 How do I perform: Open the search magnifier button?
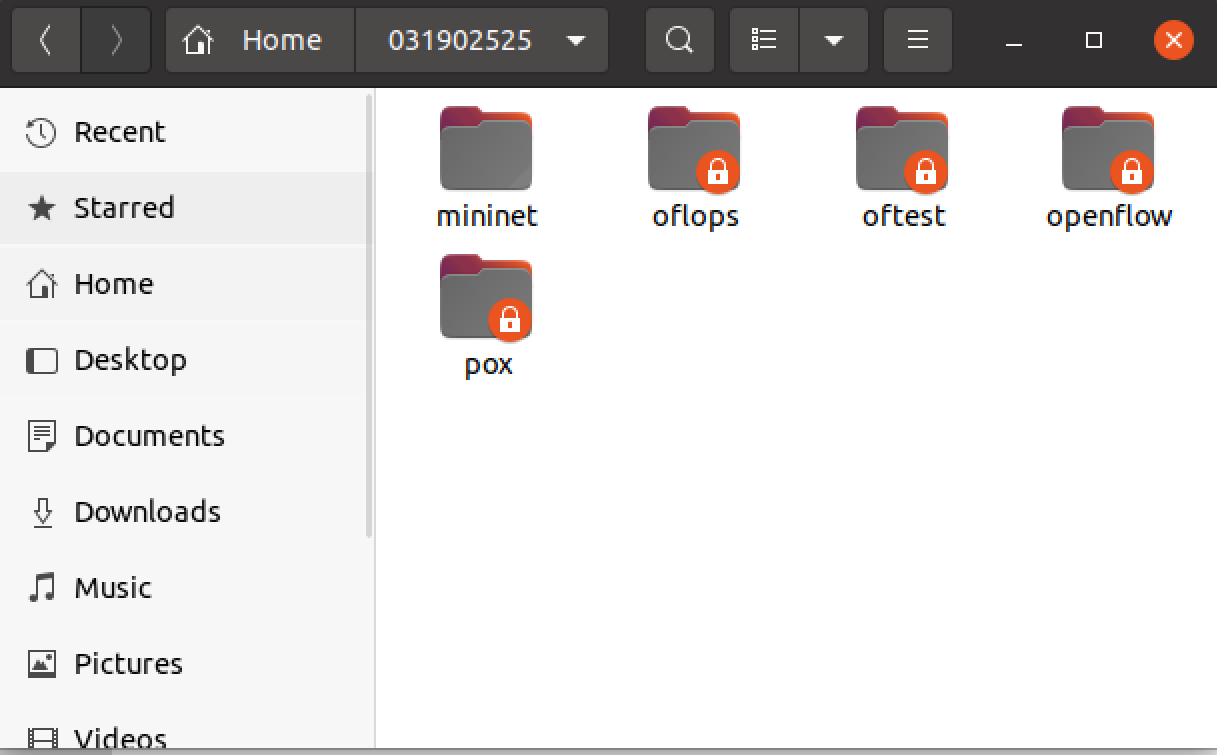click(679, 40)
